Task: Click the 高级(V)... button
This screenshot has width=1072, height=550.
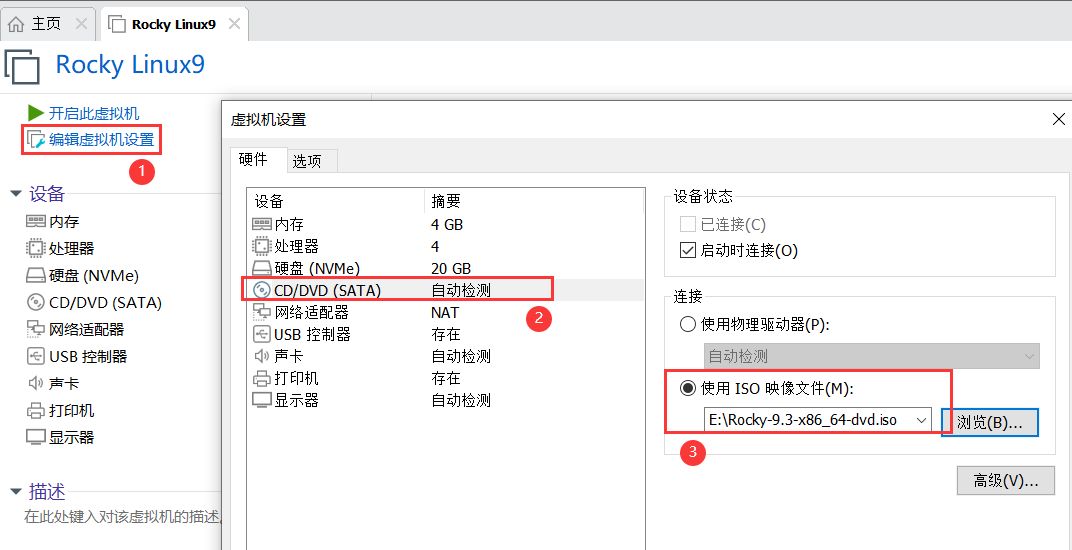Action: click(1006, 480)
